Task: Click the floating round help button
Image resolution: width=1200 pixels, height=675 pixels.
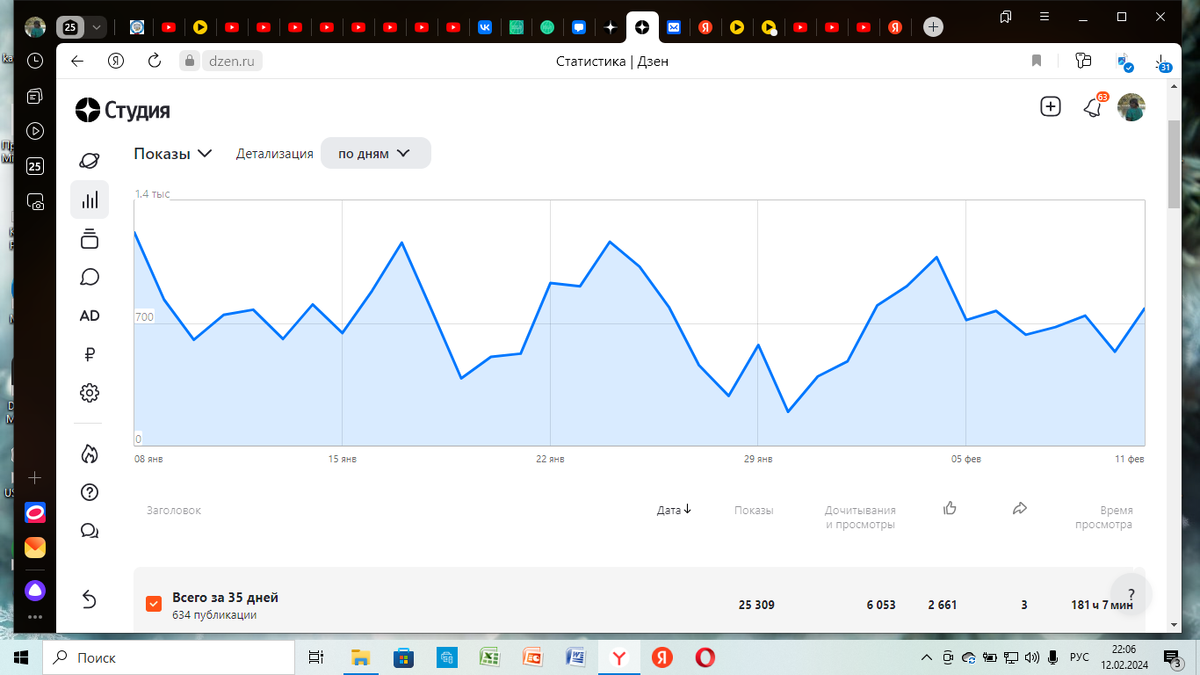Action: click(1130, 593)
